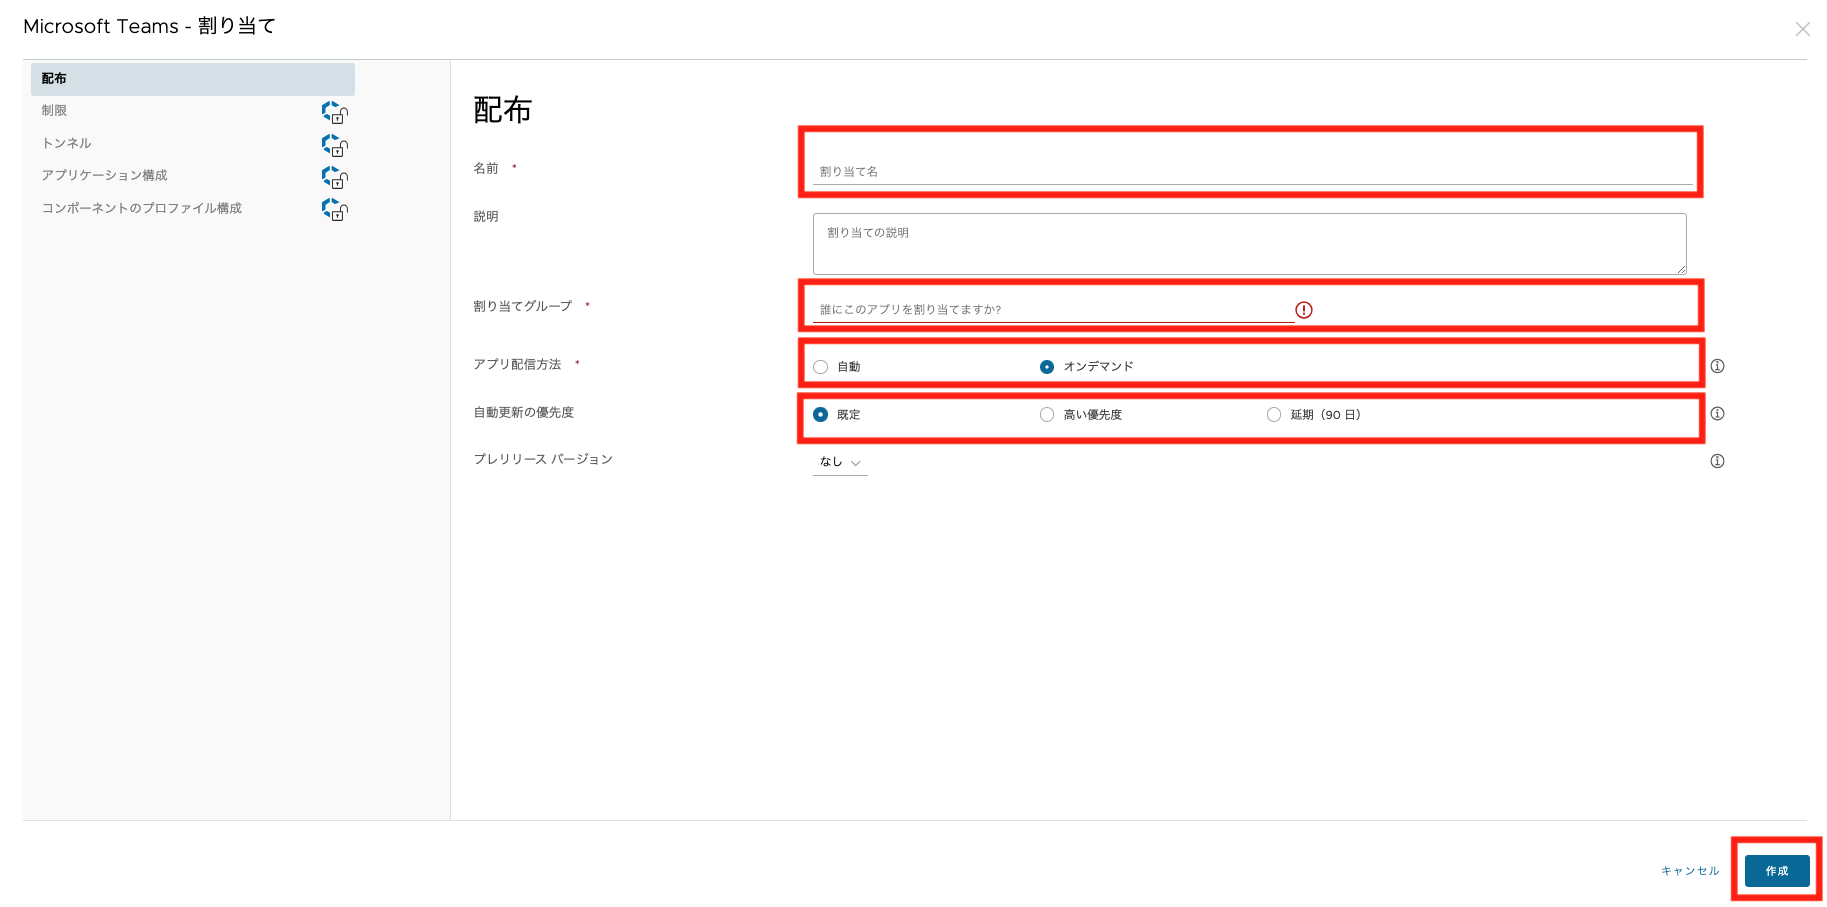Click the info icon for プレリリース バージョン

pyautogui.click(x=1717, y=461)
